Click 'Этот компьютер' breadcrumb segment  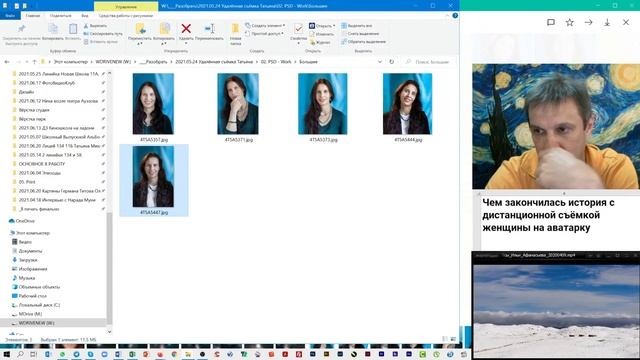(71, 62)
